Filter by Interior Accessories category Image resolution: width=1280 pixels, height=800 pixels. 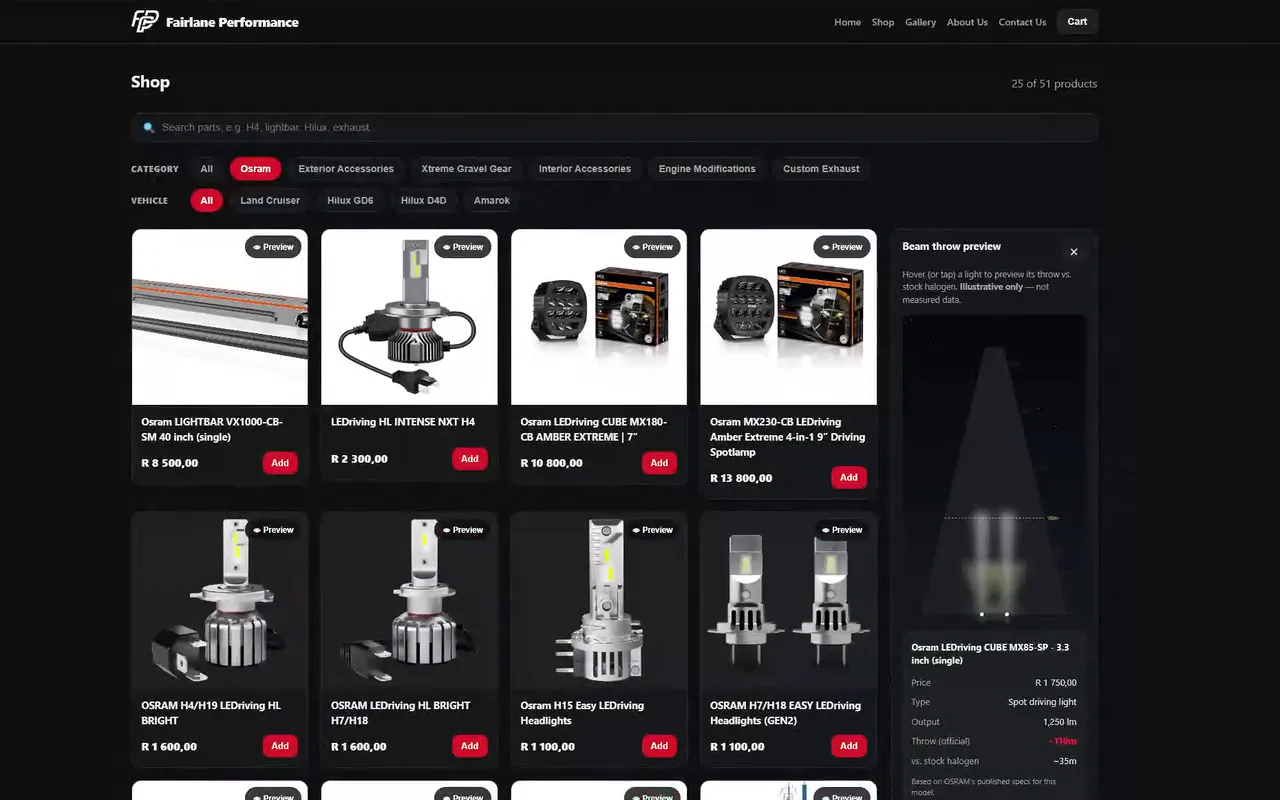pos(585,169)
